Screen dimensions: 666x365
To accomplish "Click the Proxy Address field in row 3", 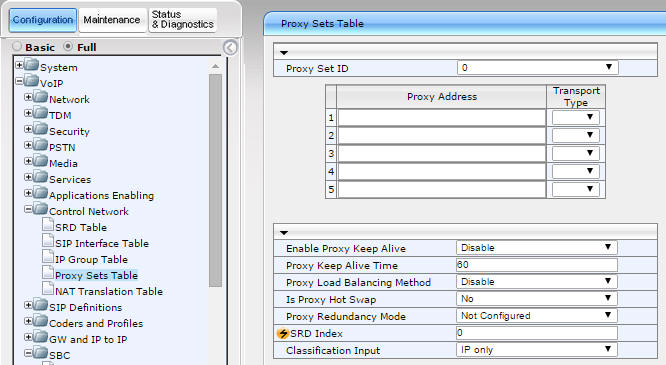I will click(442, 153).
